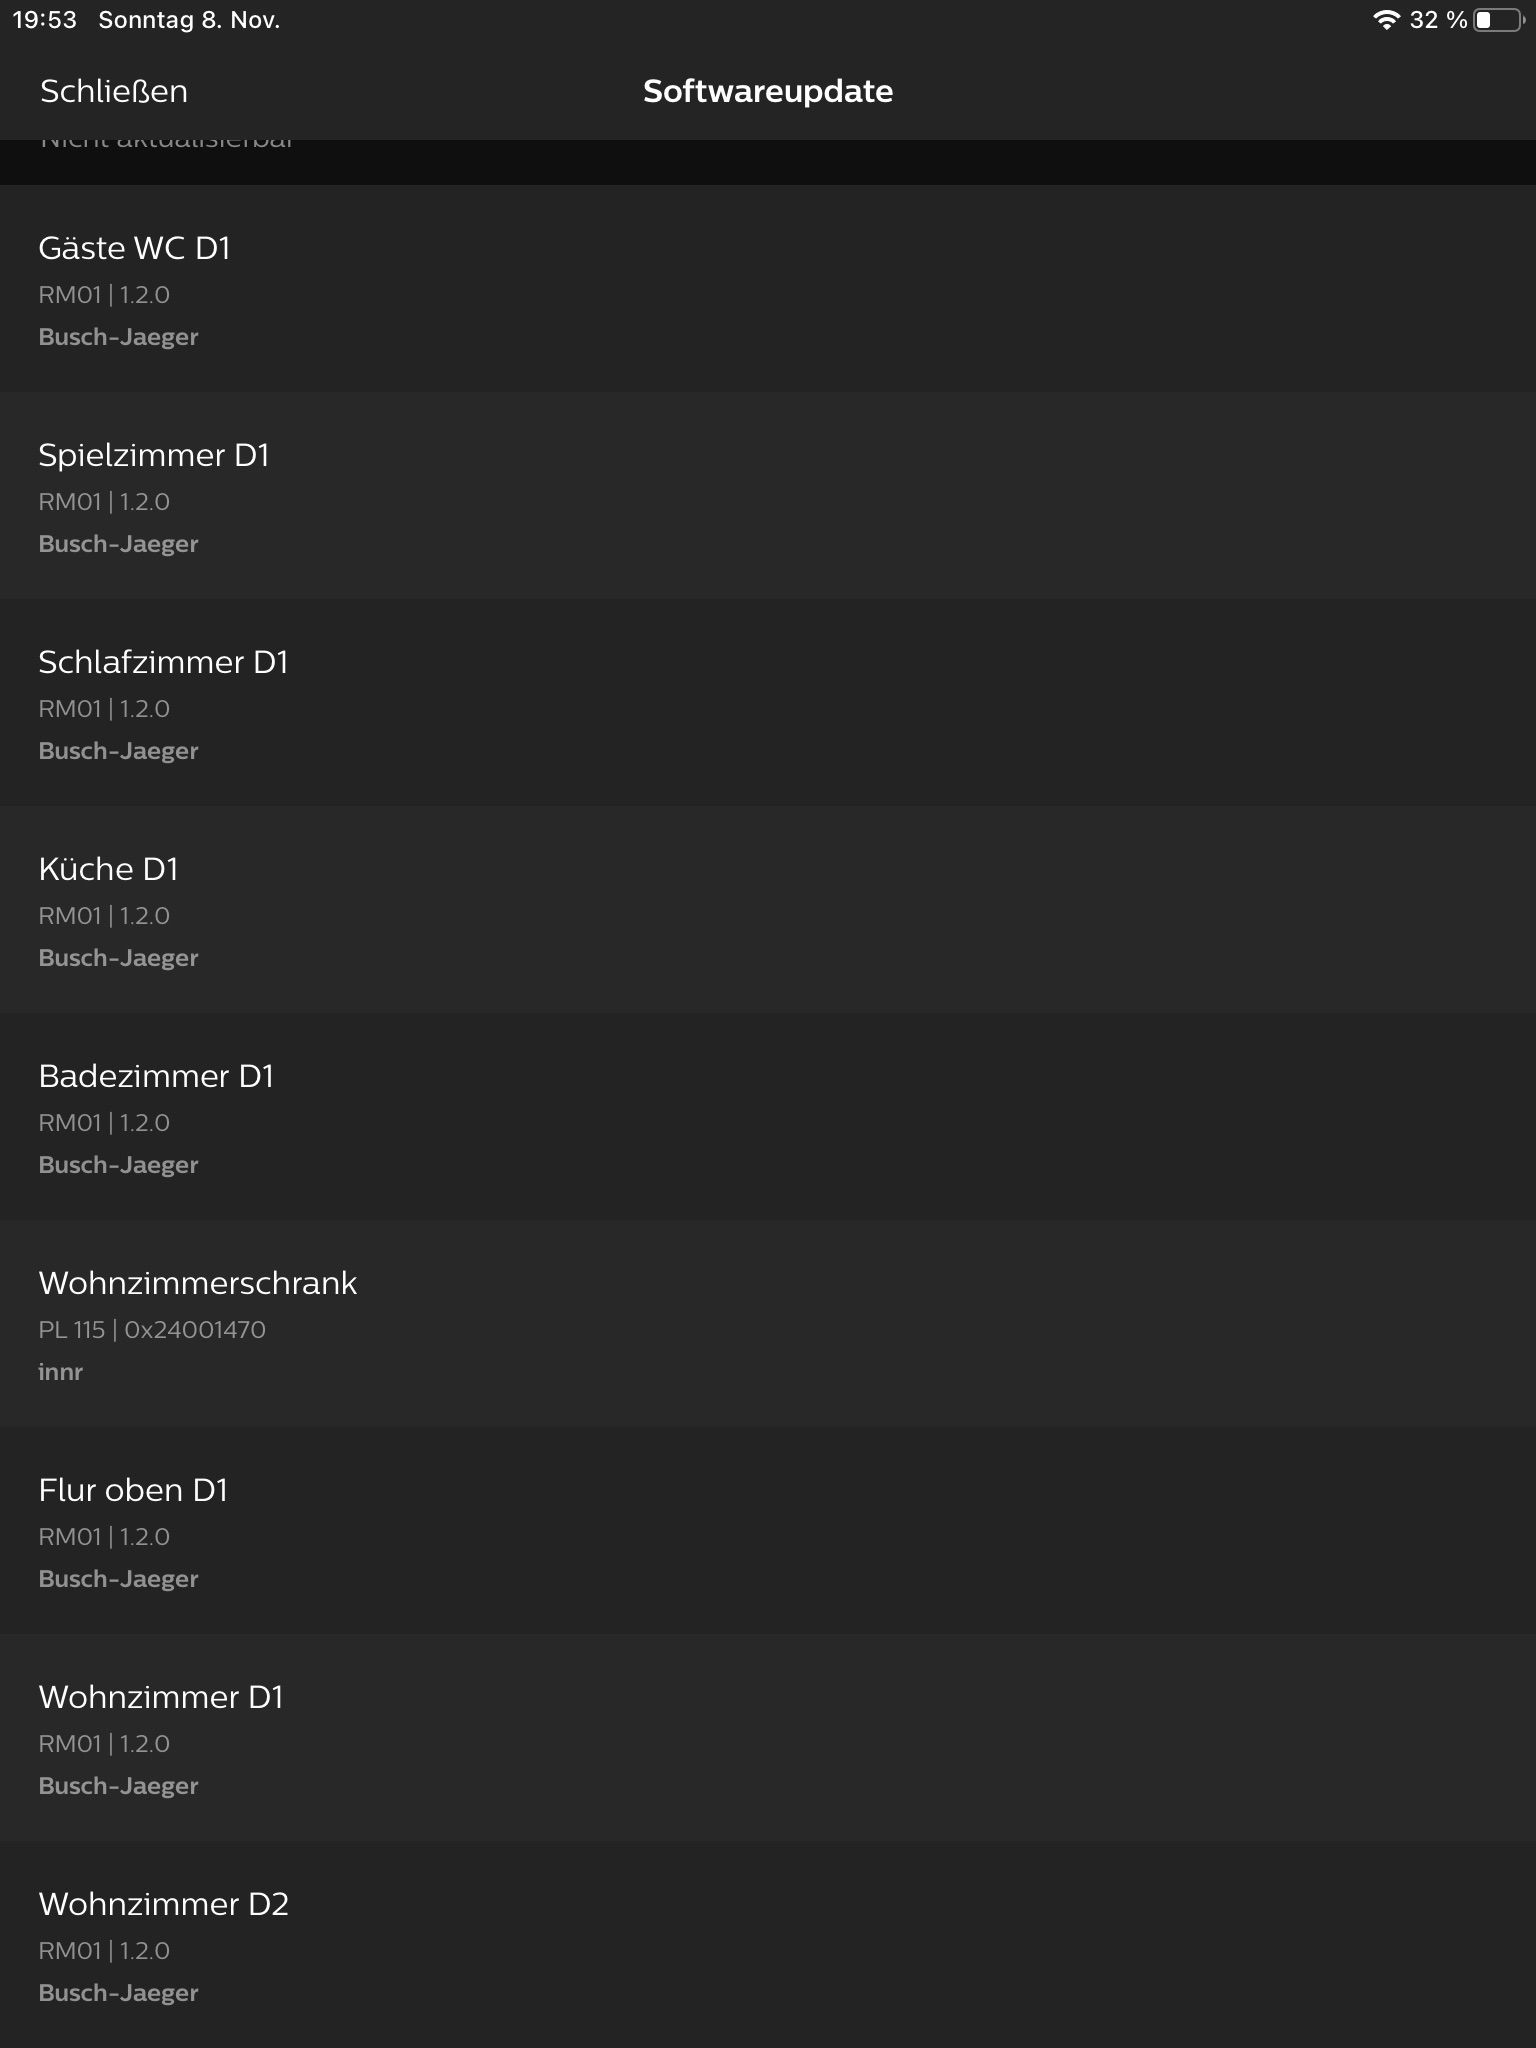Select the Küche D1 list item
Viewport: 1536px width, 2048px height.
[x=768, y=909]
